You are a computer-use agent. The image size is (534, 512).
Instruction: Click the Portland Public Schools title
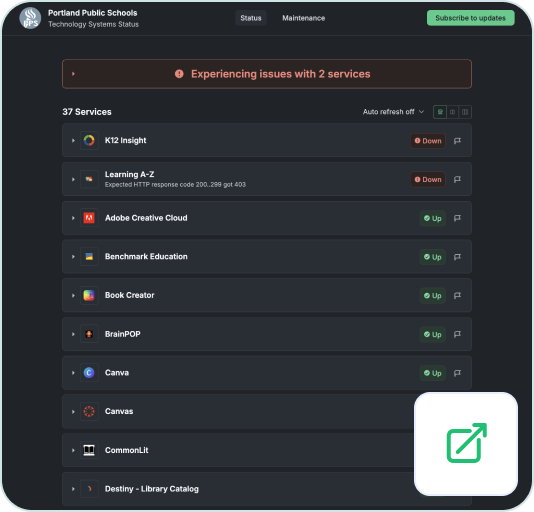tap(93, 13)
